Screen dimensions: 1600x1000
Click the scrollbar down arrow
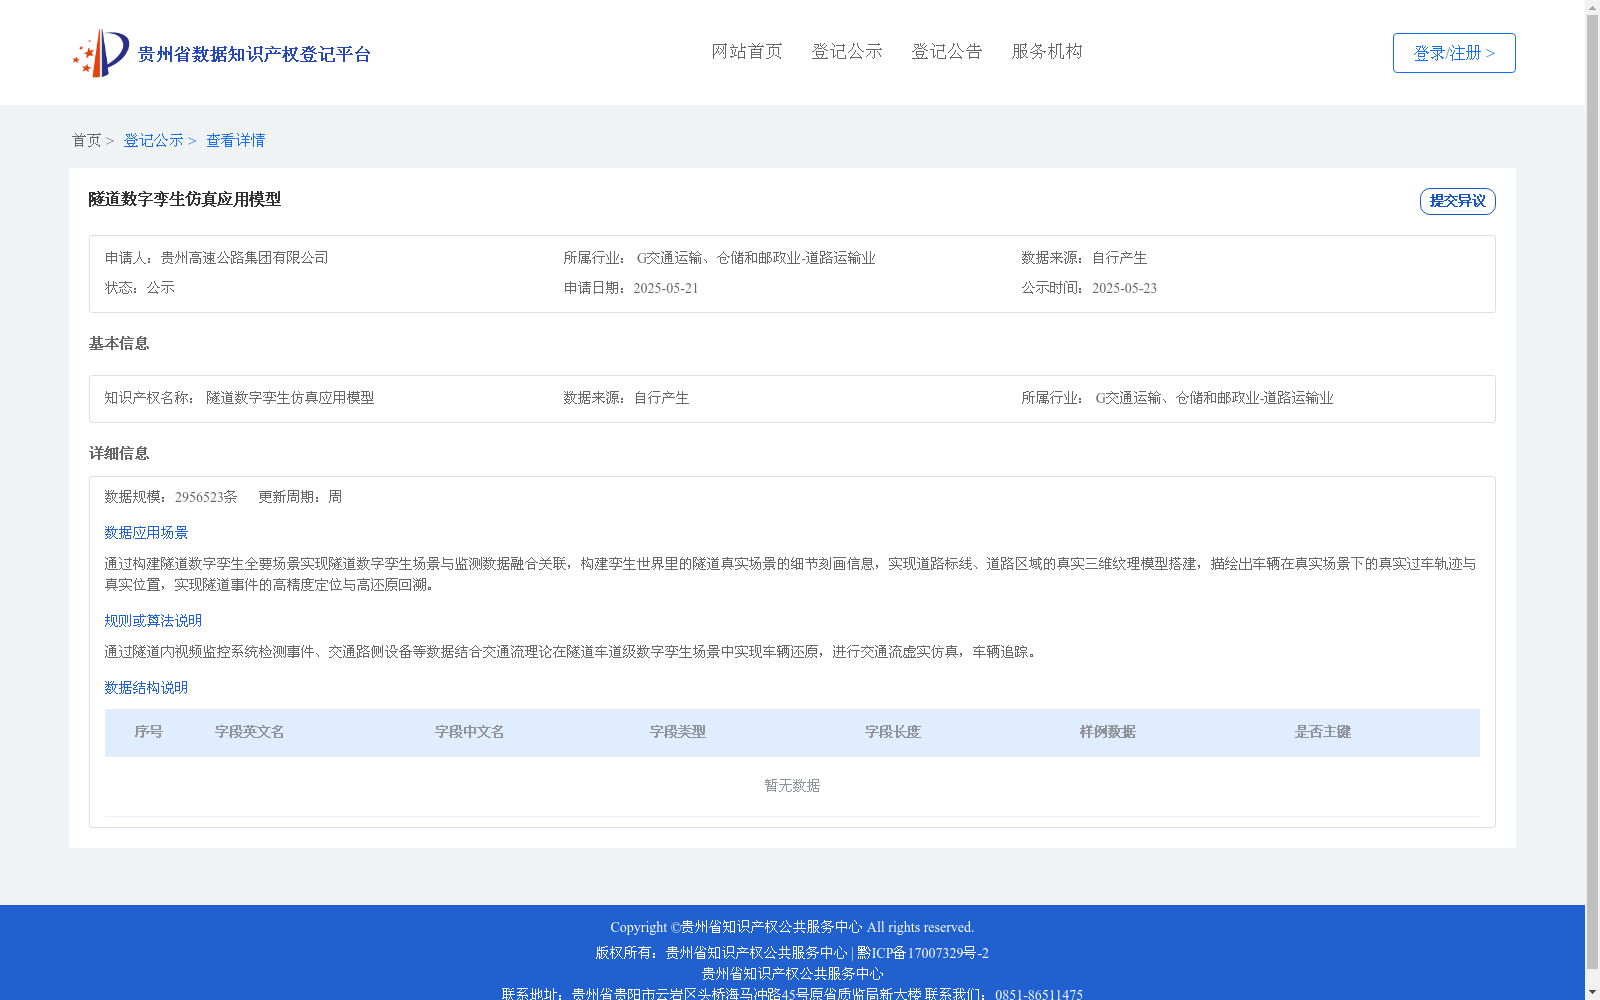tap(1592, 992)
